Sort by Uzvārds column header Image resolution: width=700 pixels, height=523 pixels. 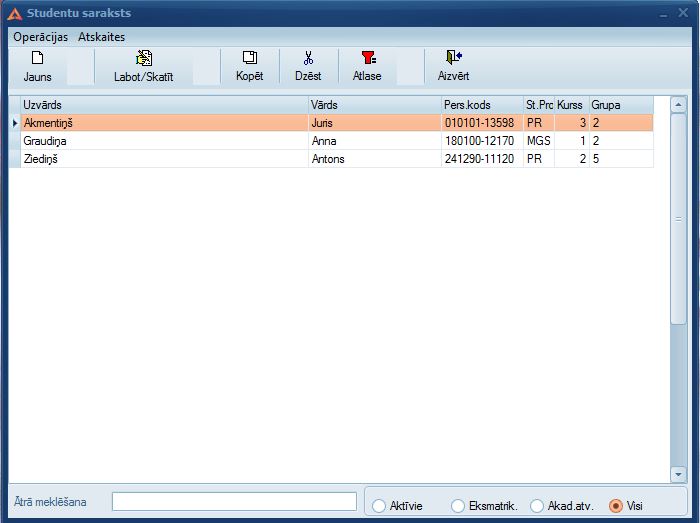(x=164, y=105)
